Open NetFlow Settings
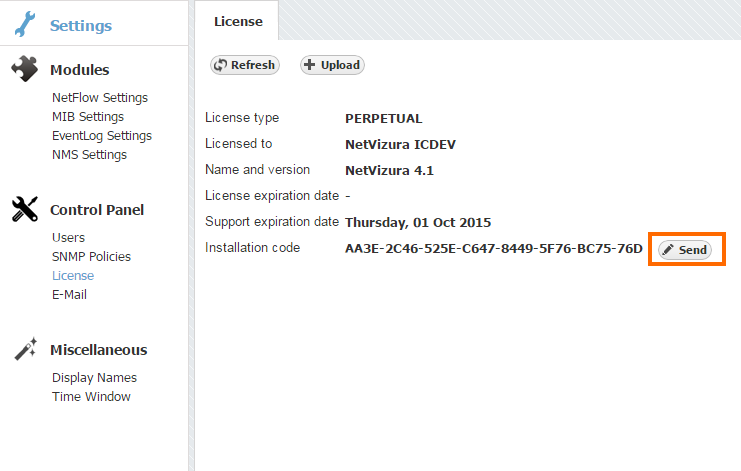 pos(100,98)
